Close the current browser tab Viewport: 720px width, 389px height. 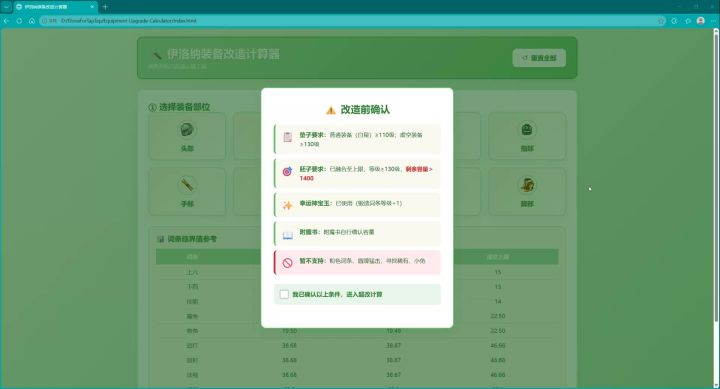click(92, 7)
